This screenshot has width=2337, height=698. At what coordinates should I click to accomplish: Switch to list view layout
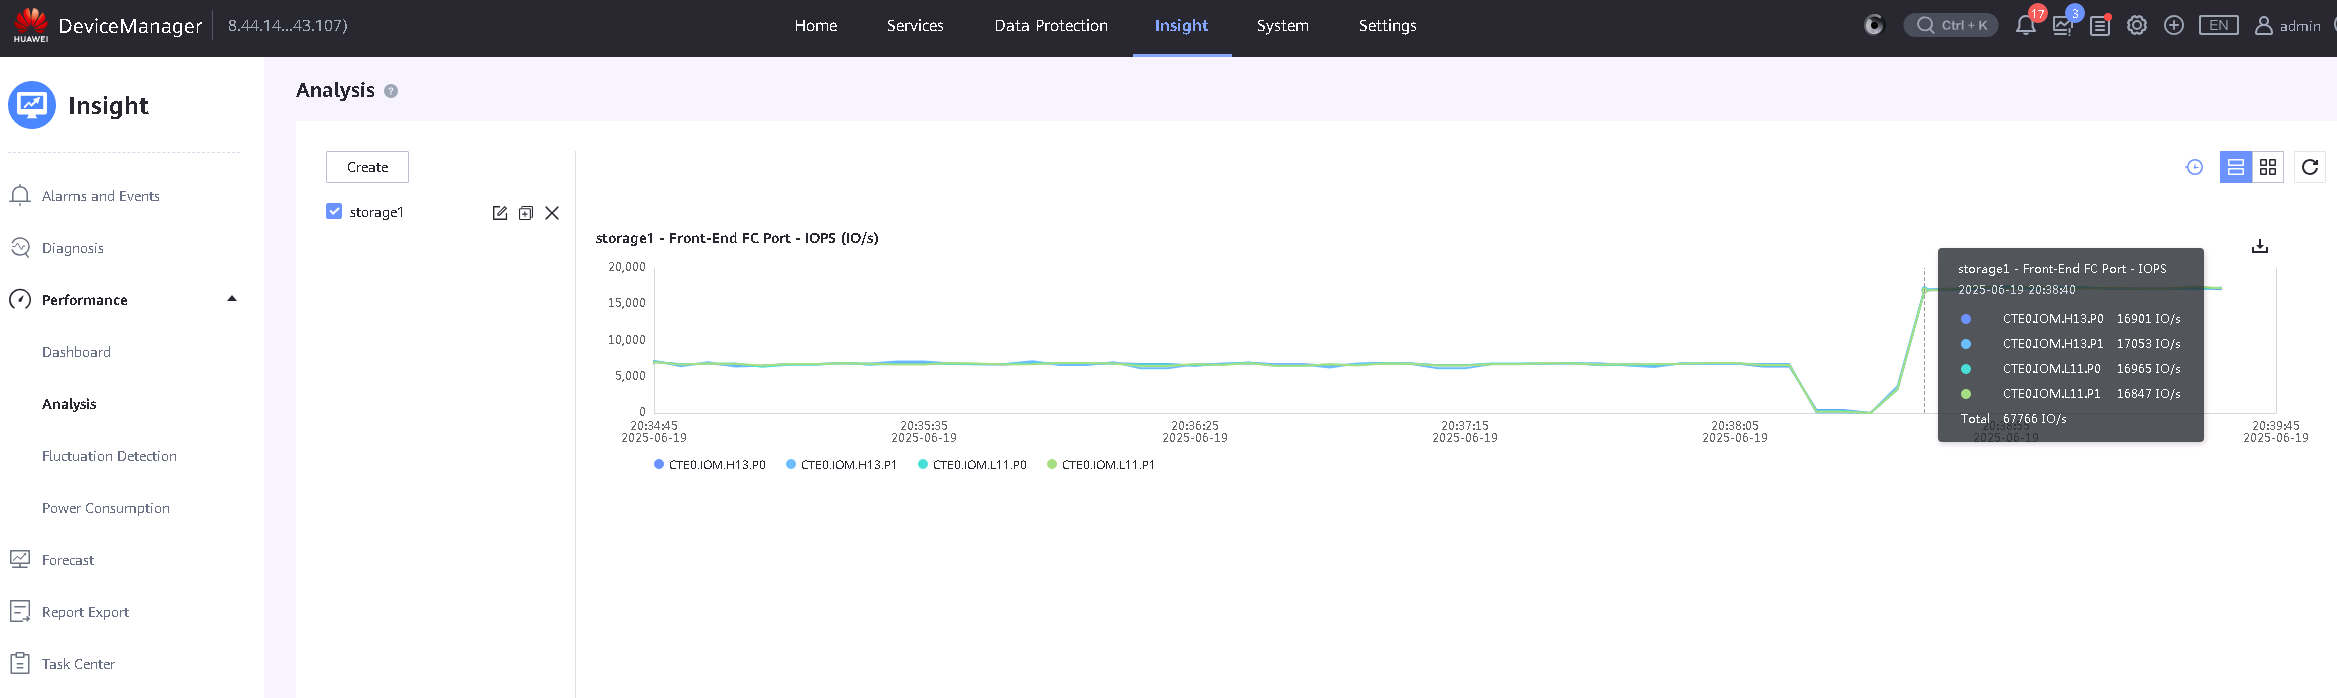coord(2236,167)
